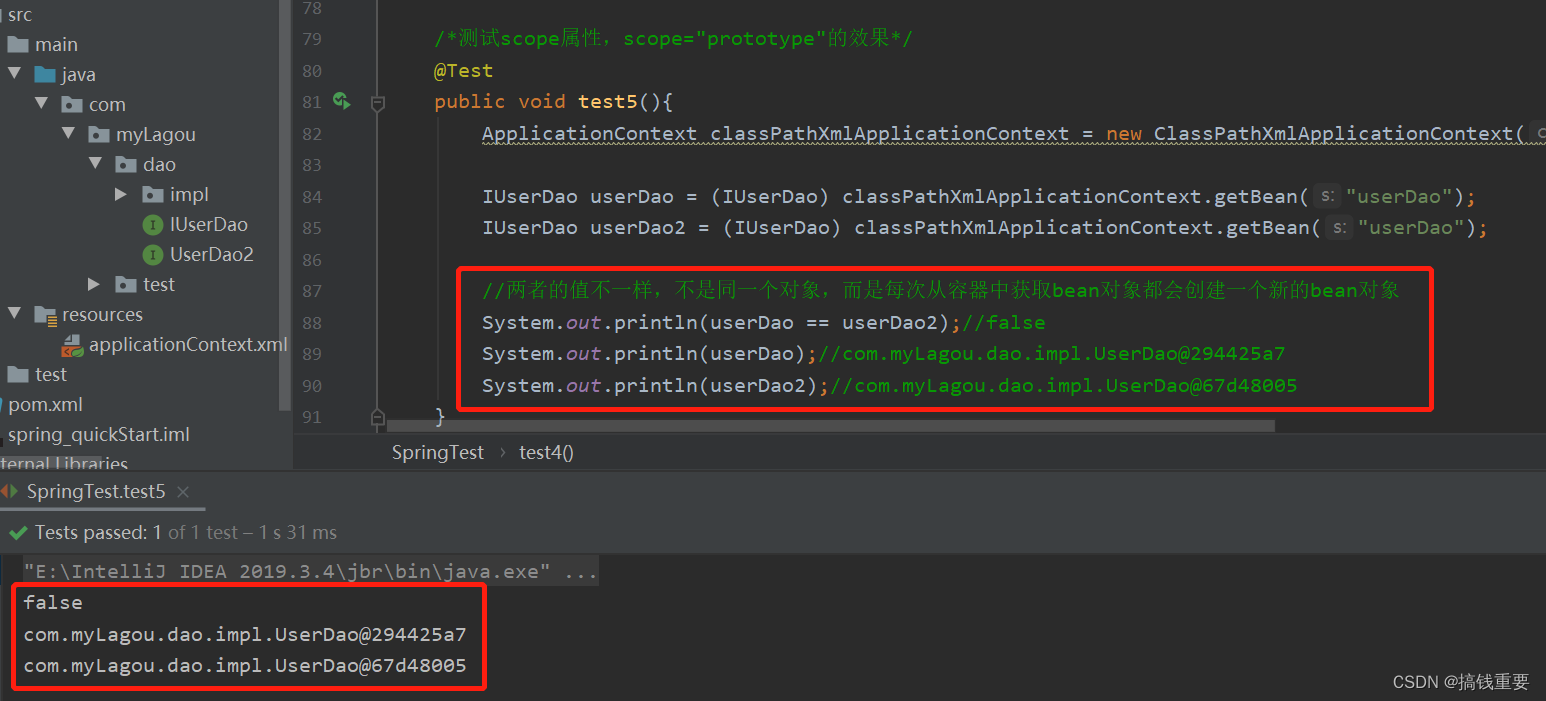
Task: Fold the test5 method at line 81
Action: (377, 102)
